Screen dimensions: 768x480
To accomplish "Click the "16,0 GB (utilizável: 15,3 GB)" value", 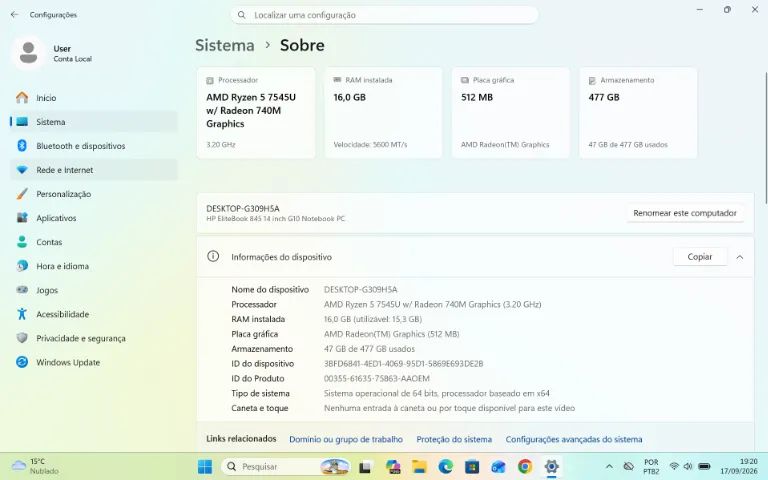I will (373, 319).
